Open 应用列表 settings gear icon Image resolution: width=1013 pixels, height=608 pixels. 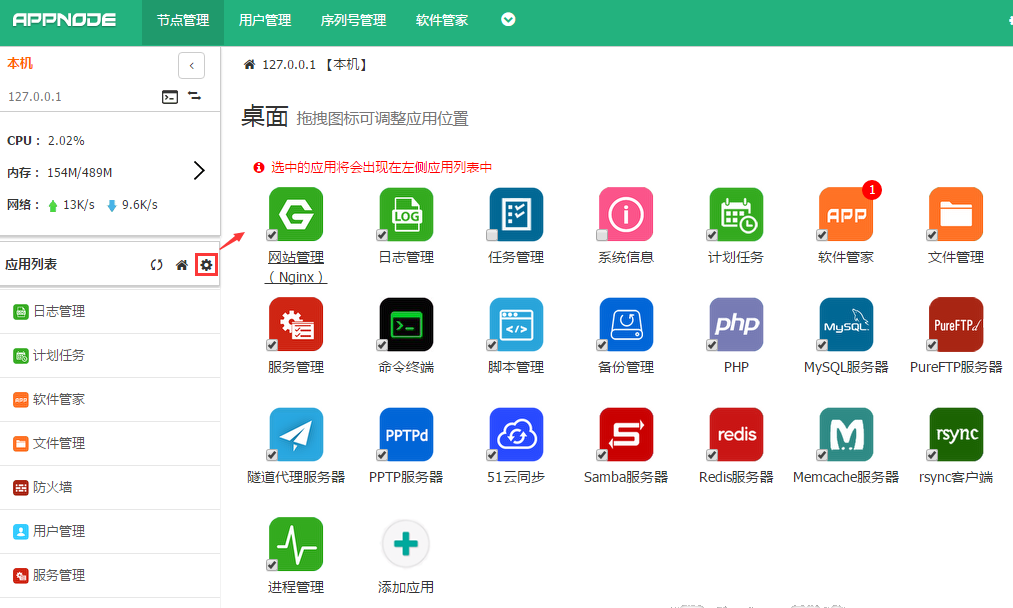point(206,264)
